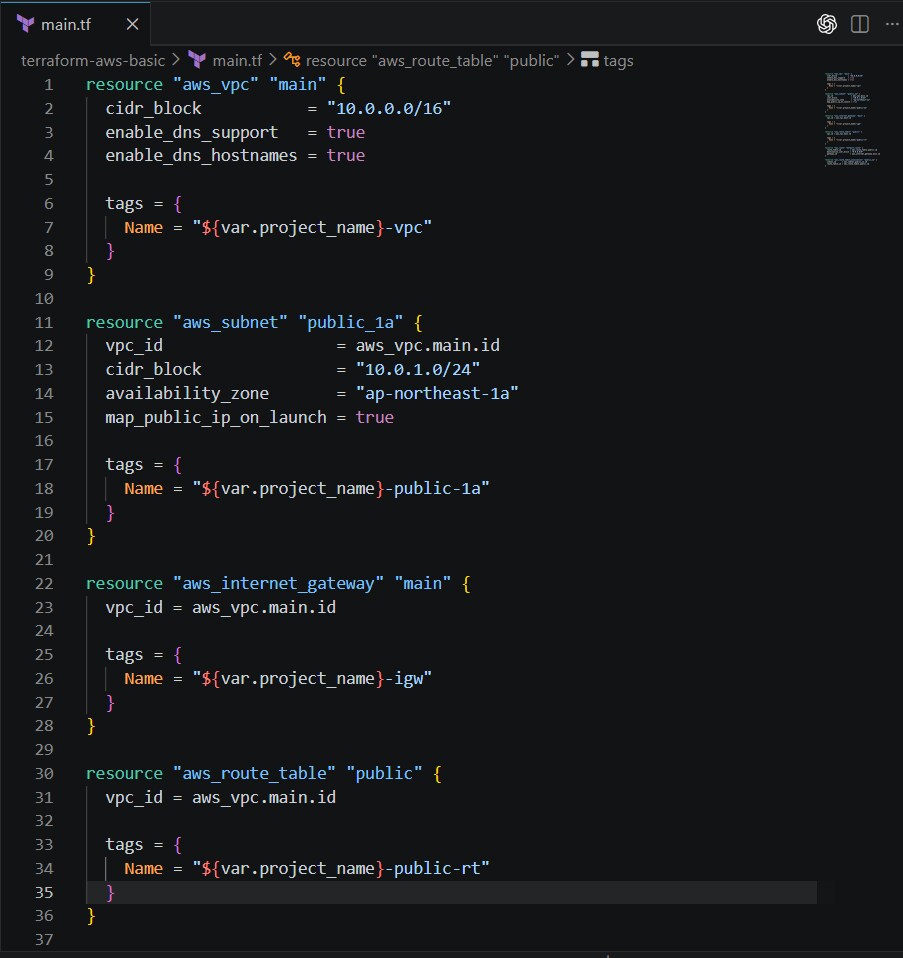This screenshot has height=958, width=903.
Task: Click cidr_block on line 2
Action: pyautogui.click(x=153, y=108)
